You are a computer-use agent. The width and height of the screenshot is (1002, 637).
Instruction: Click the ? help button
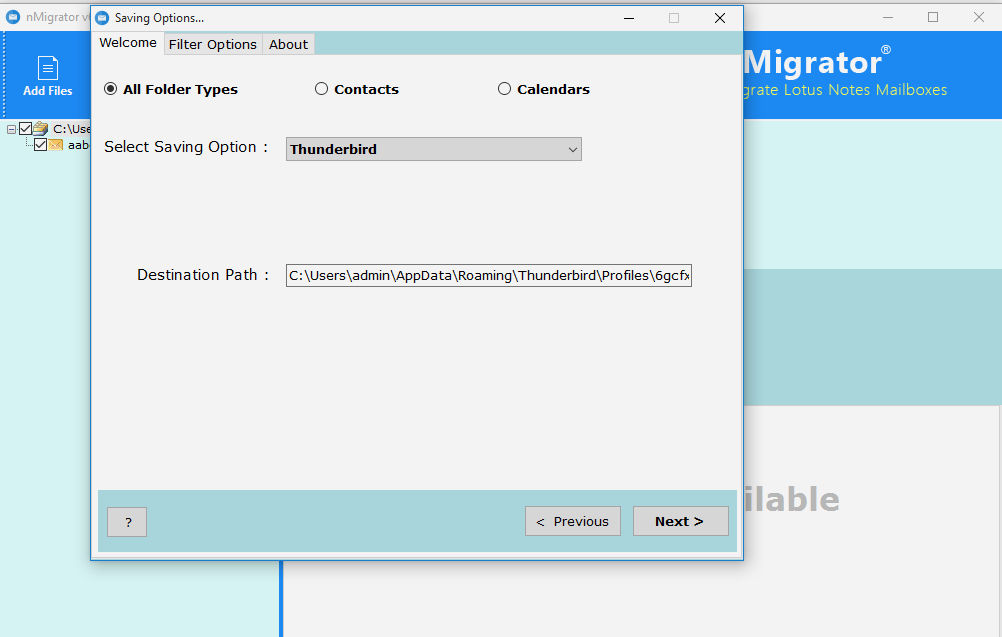[x=127, y=521]
